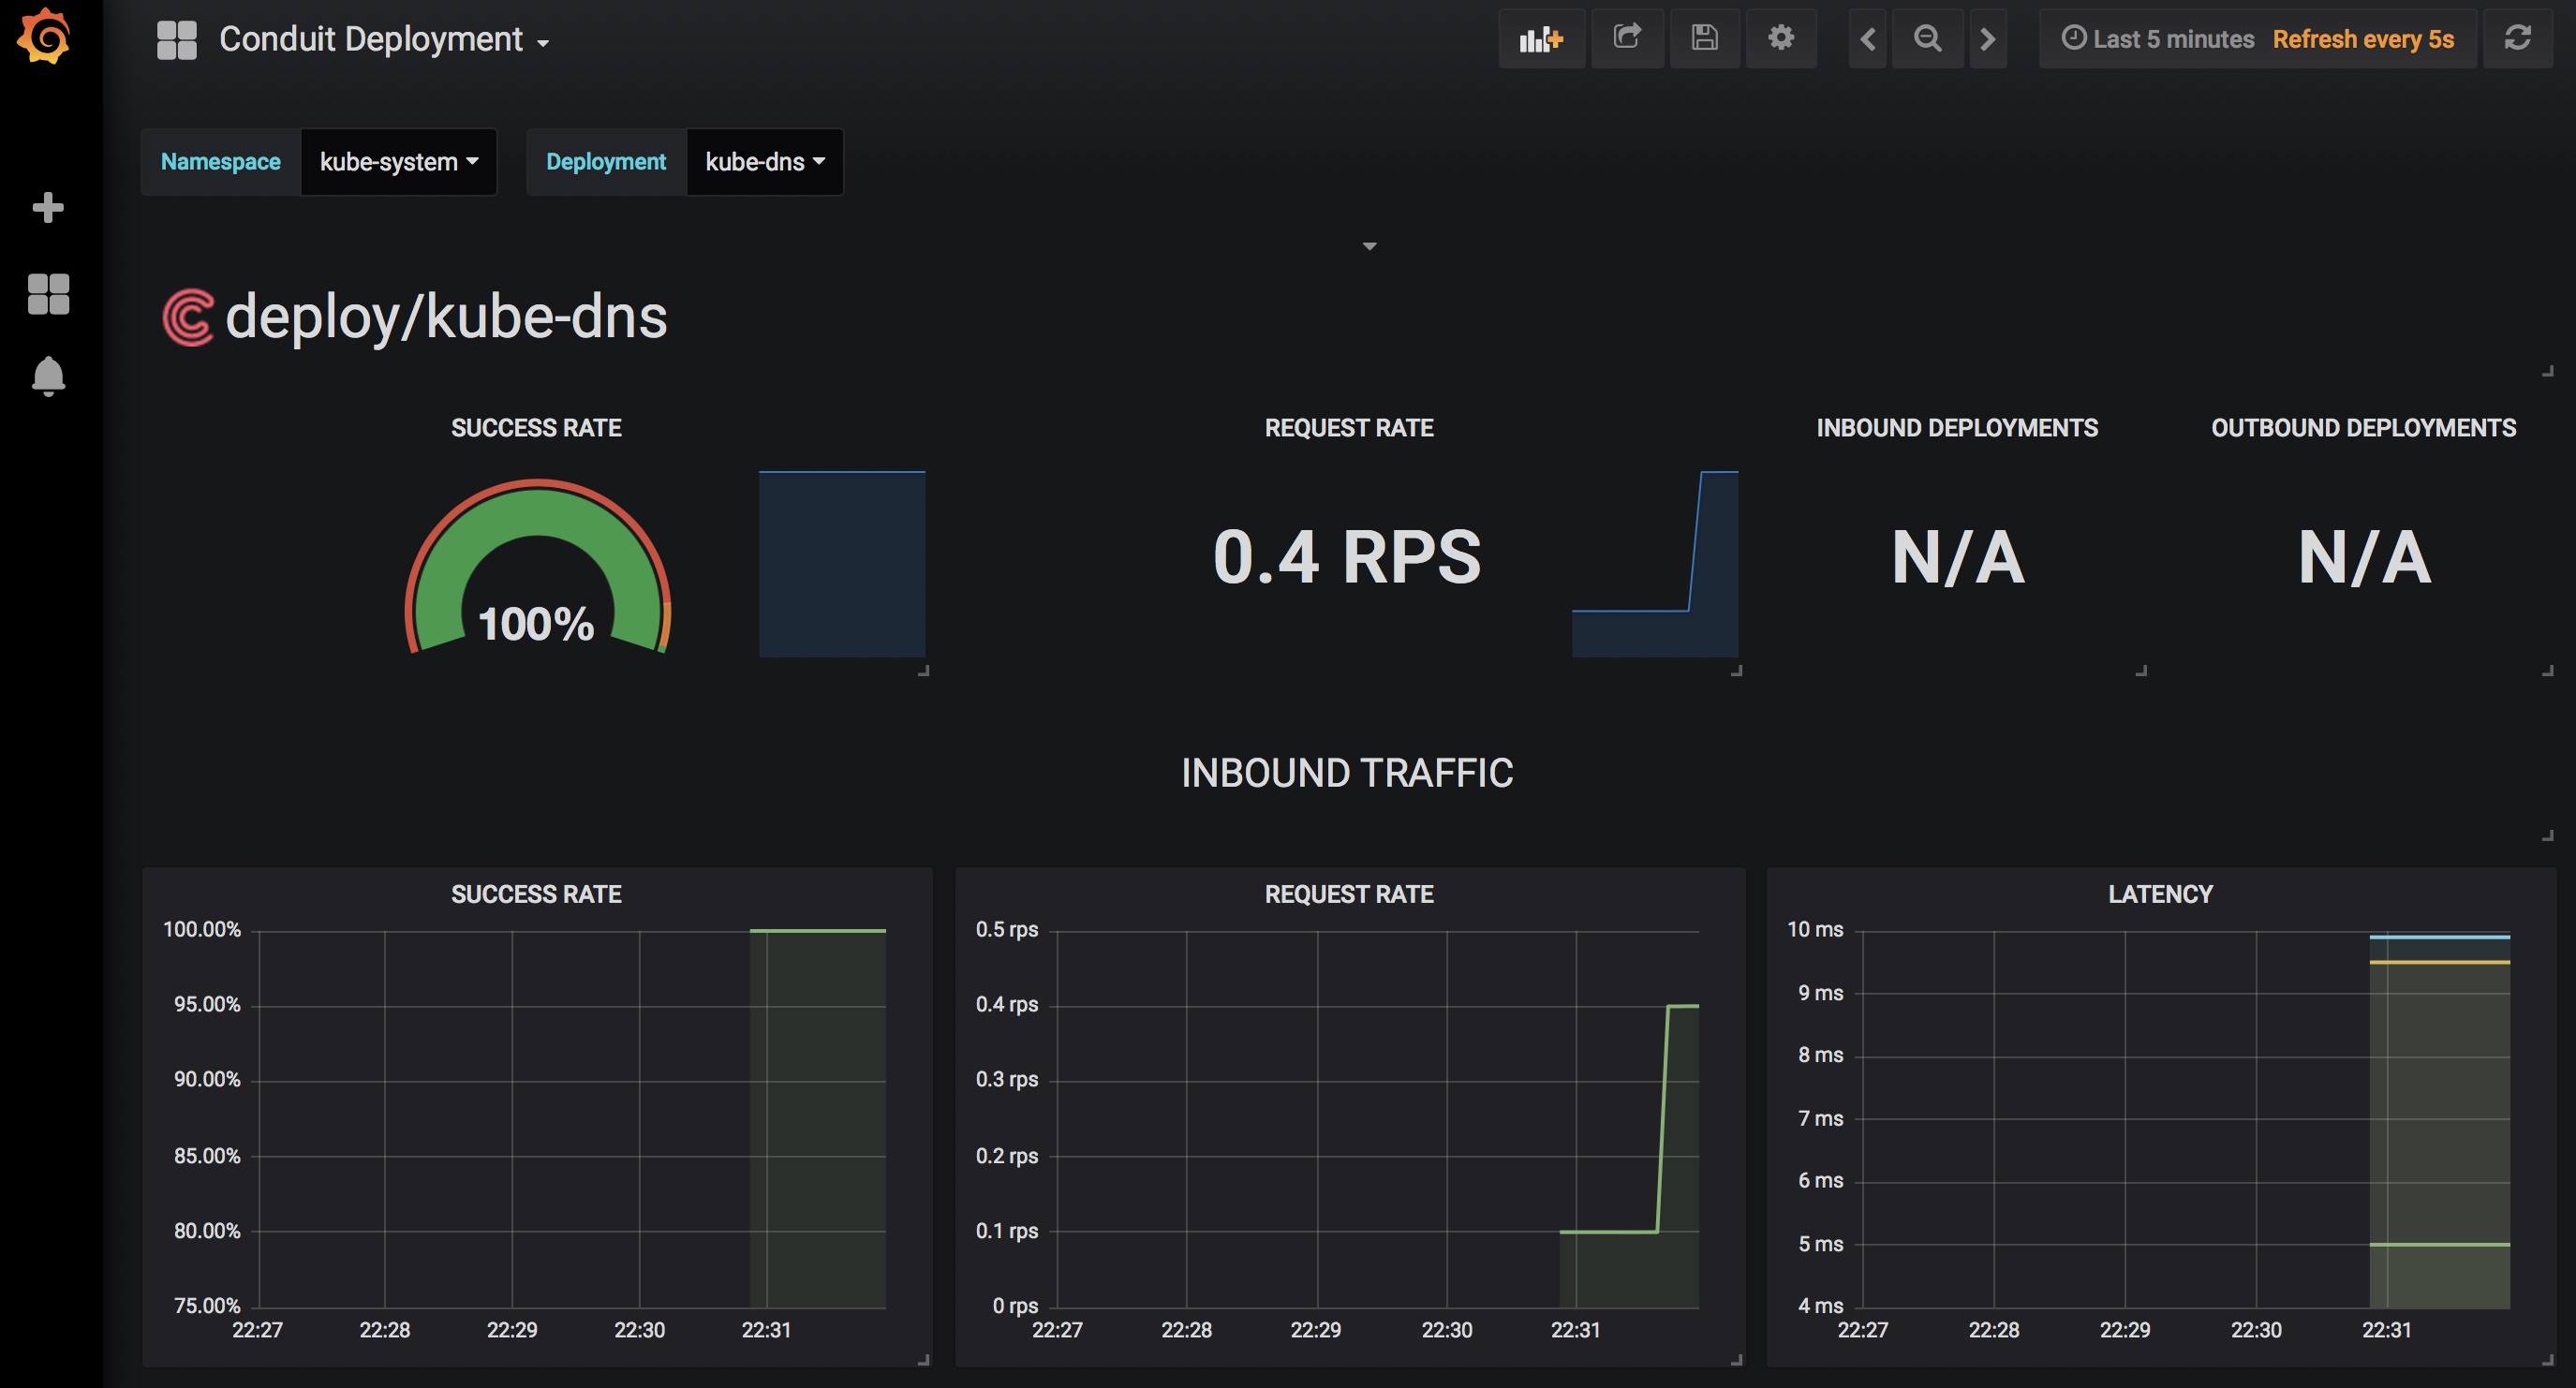Click the Namespace variable label

tap(220, 162)
